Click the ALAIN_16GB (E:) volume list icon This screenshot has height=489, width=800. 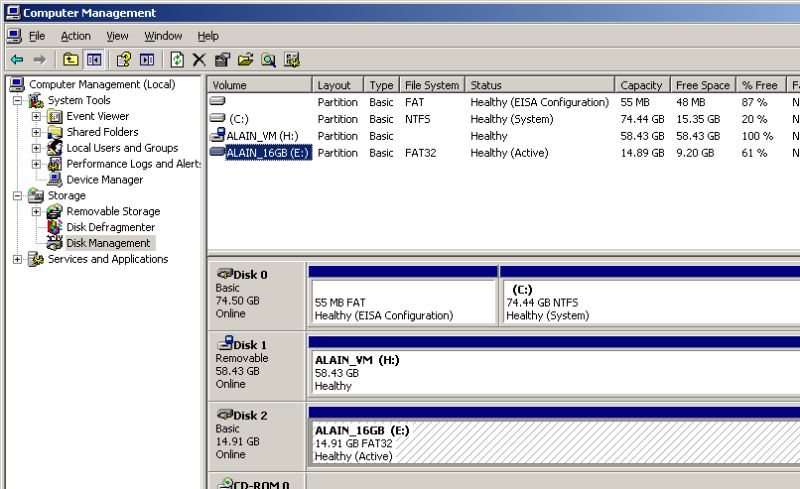pos(217,152)
